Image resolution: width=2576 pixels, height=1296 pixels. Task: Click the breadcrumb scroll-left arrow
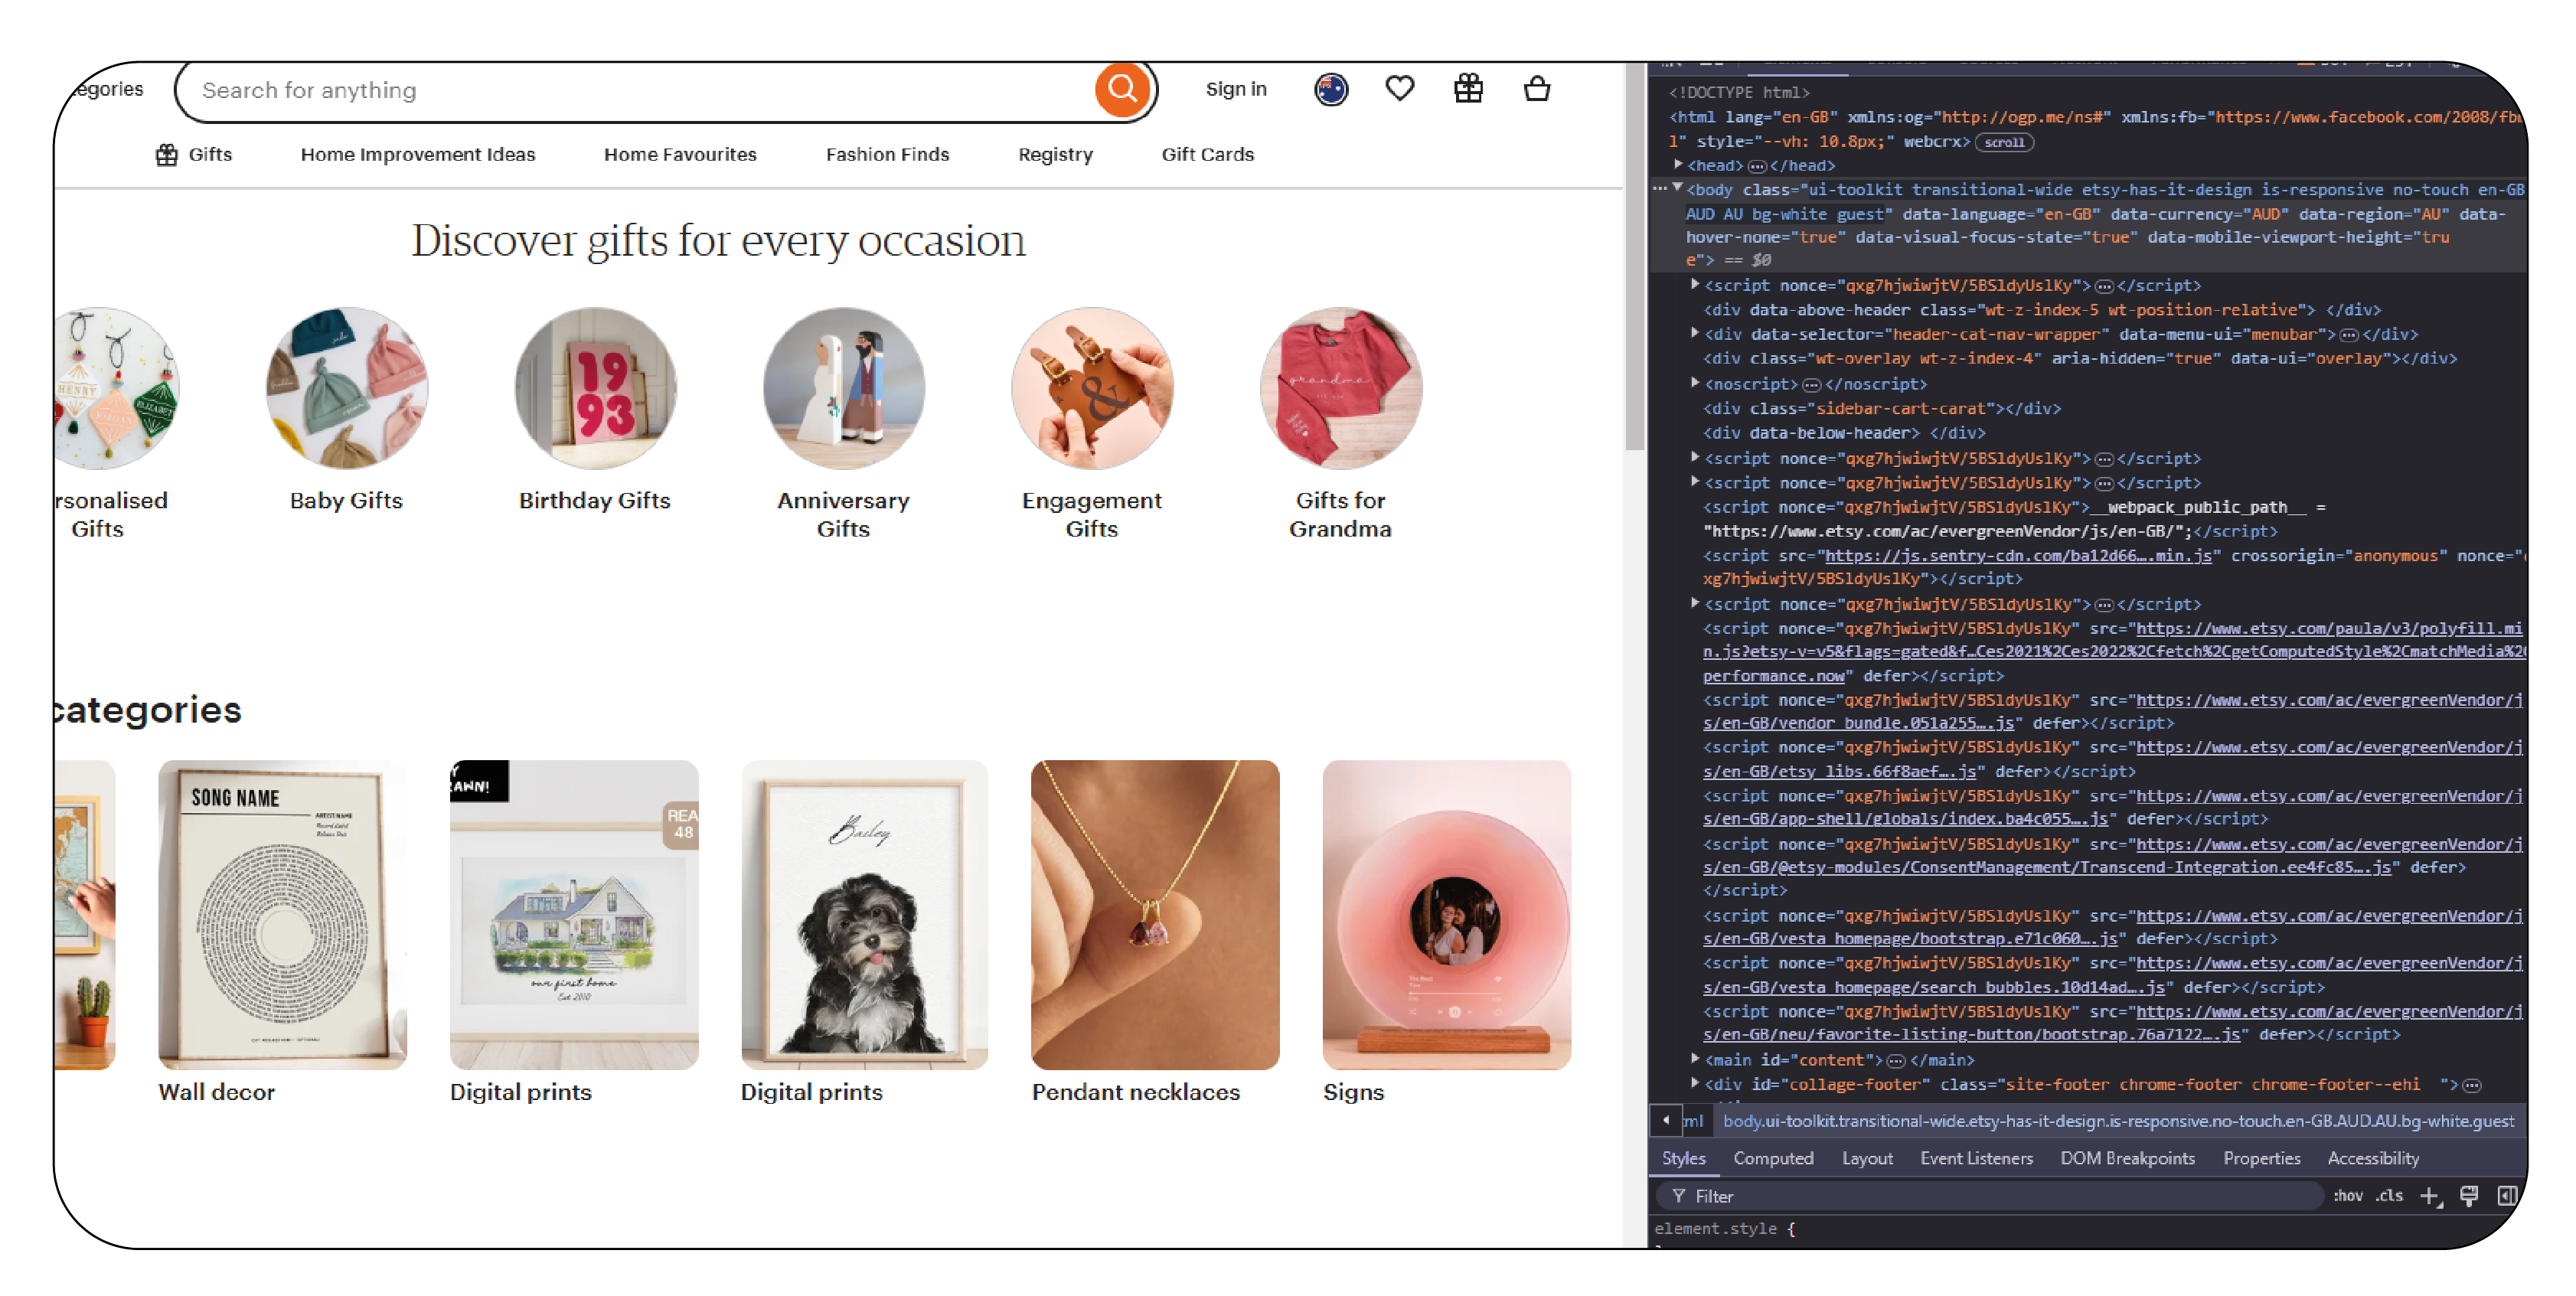pyautogui.click(x=1666, y=1121)
